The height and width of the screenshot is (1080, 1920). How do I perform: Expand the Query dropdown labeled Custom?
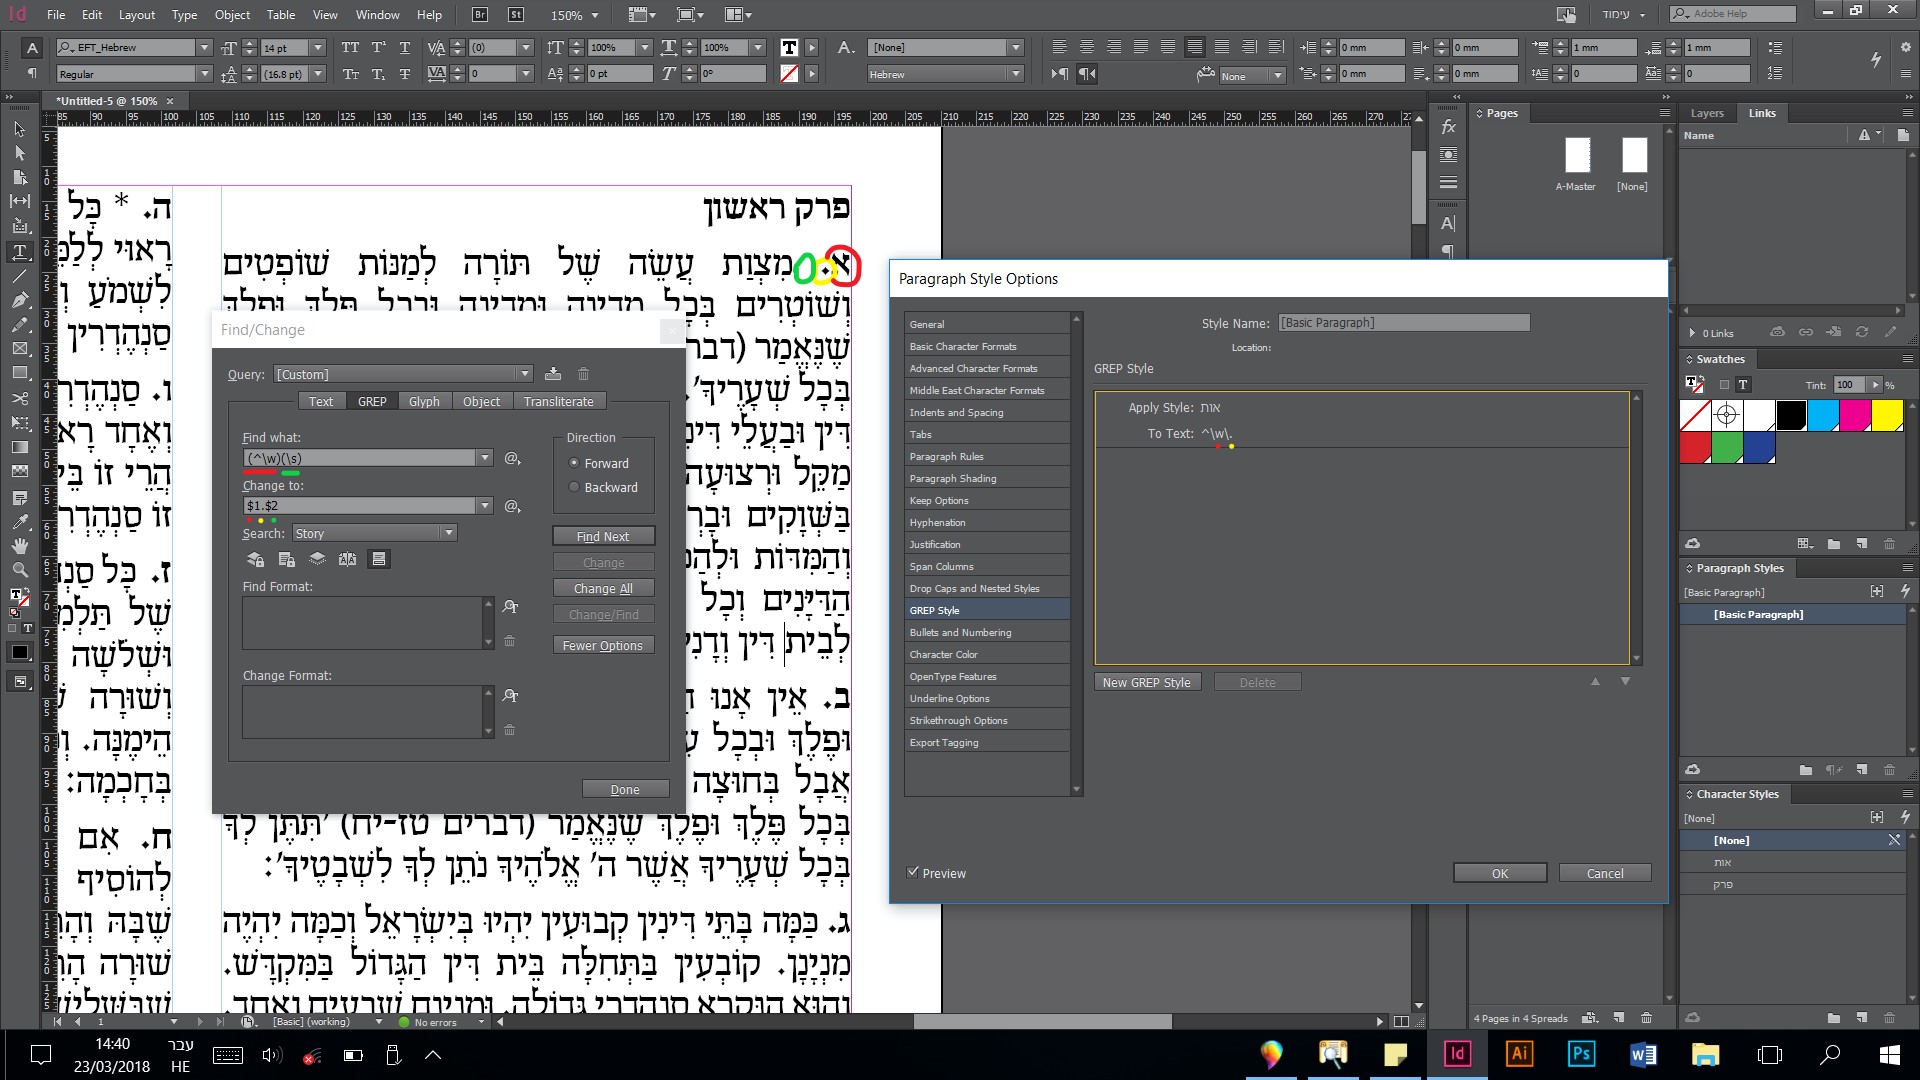(x=526, y=373)
